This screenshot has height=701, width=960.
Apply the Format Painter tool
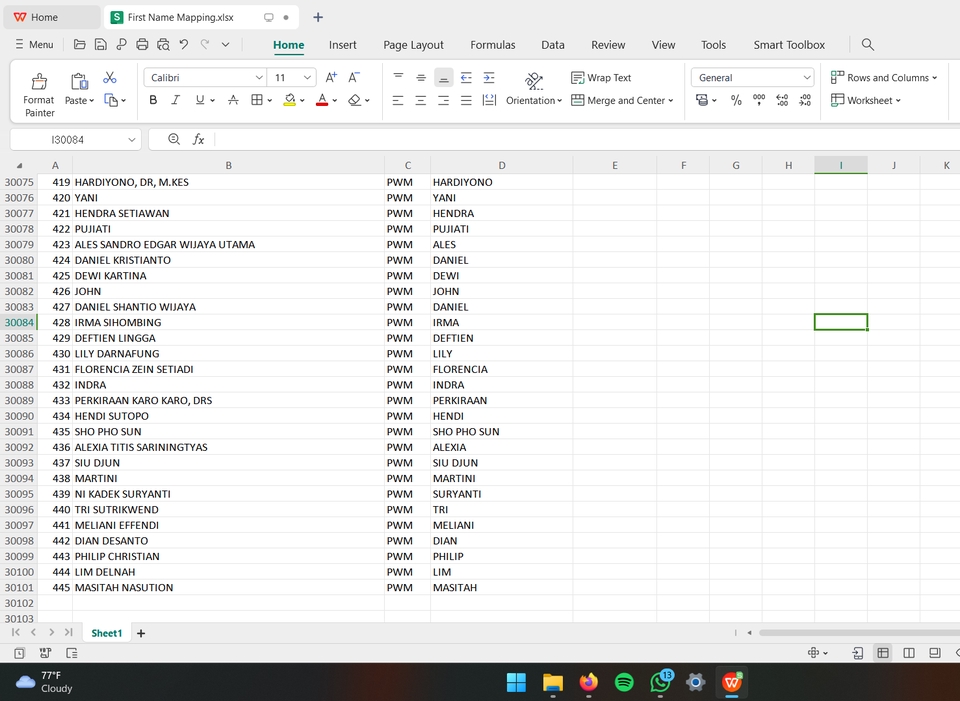click(x=38, y=89)
